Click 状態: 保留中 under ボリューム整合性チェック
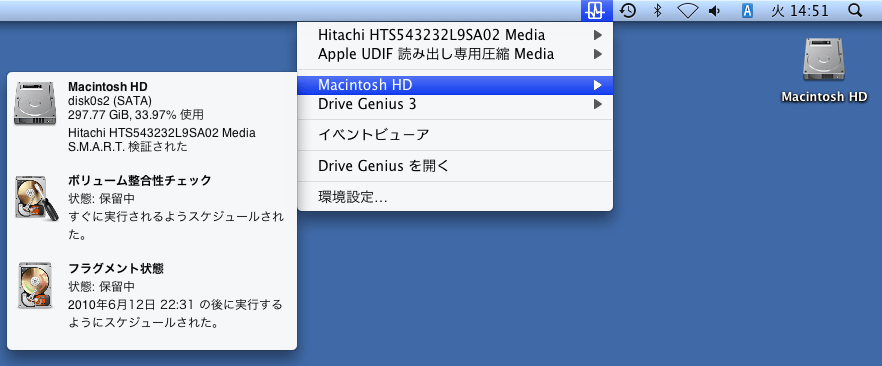Screen dimensions: 882x366 101,199
